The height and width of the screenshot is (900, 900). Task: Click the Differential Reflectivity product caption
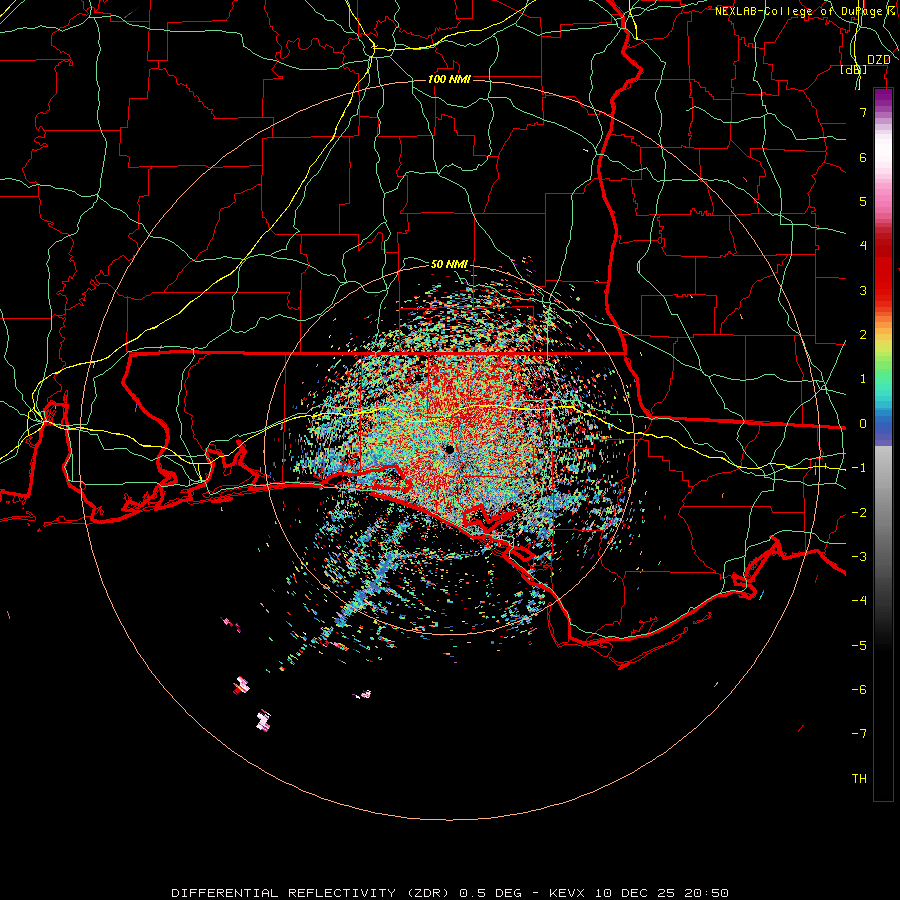pos(450,893)
